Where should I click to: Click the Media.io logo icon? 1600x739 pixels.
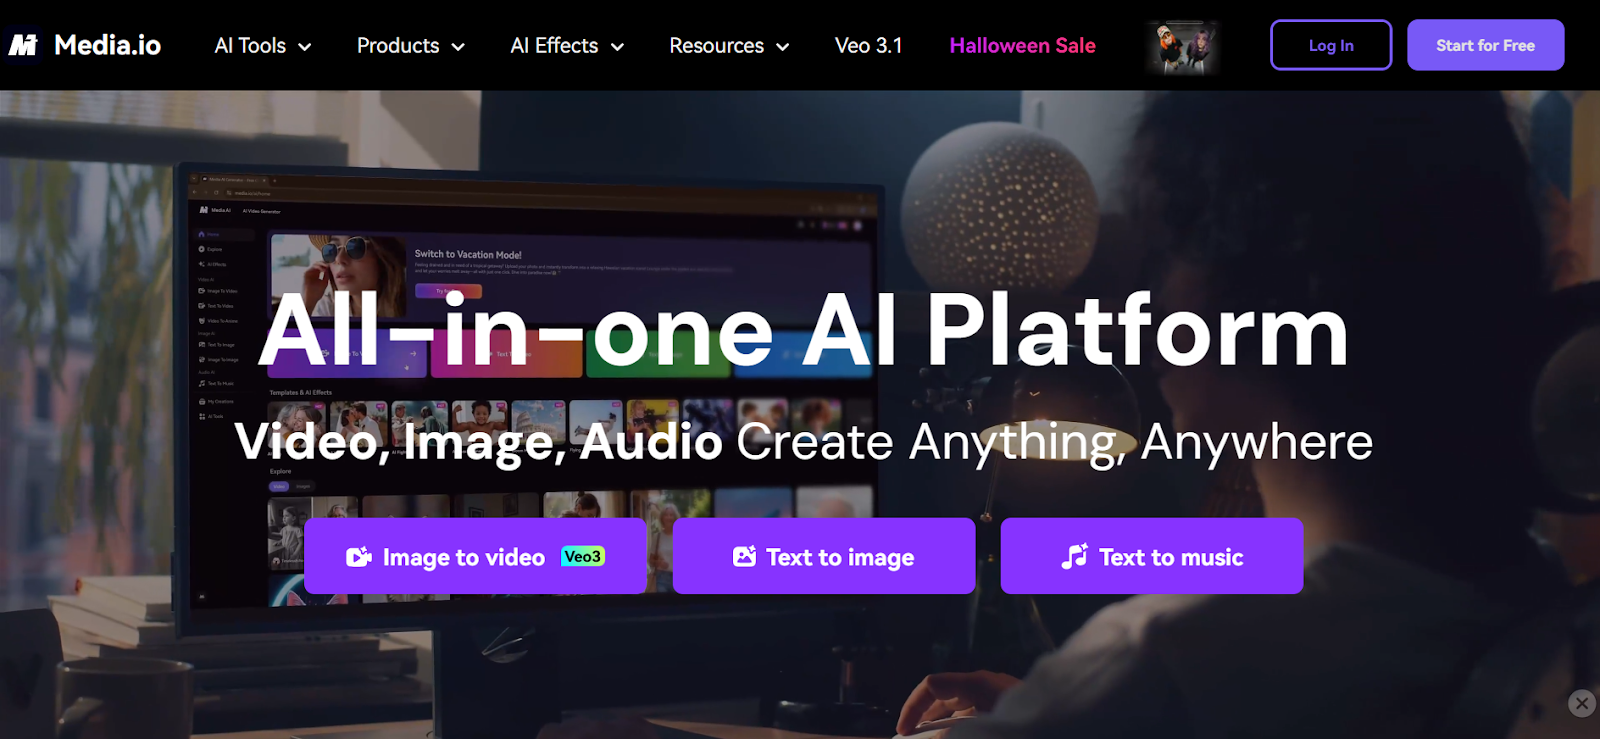23,45
